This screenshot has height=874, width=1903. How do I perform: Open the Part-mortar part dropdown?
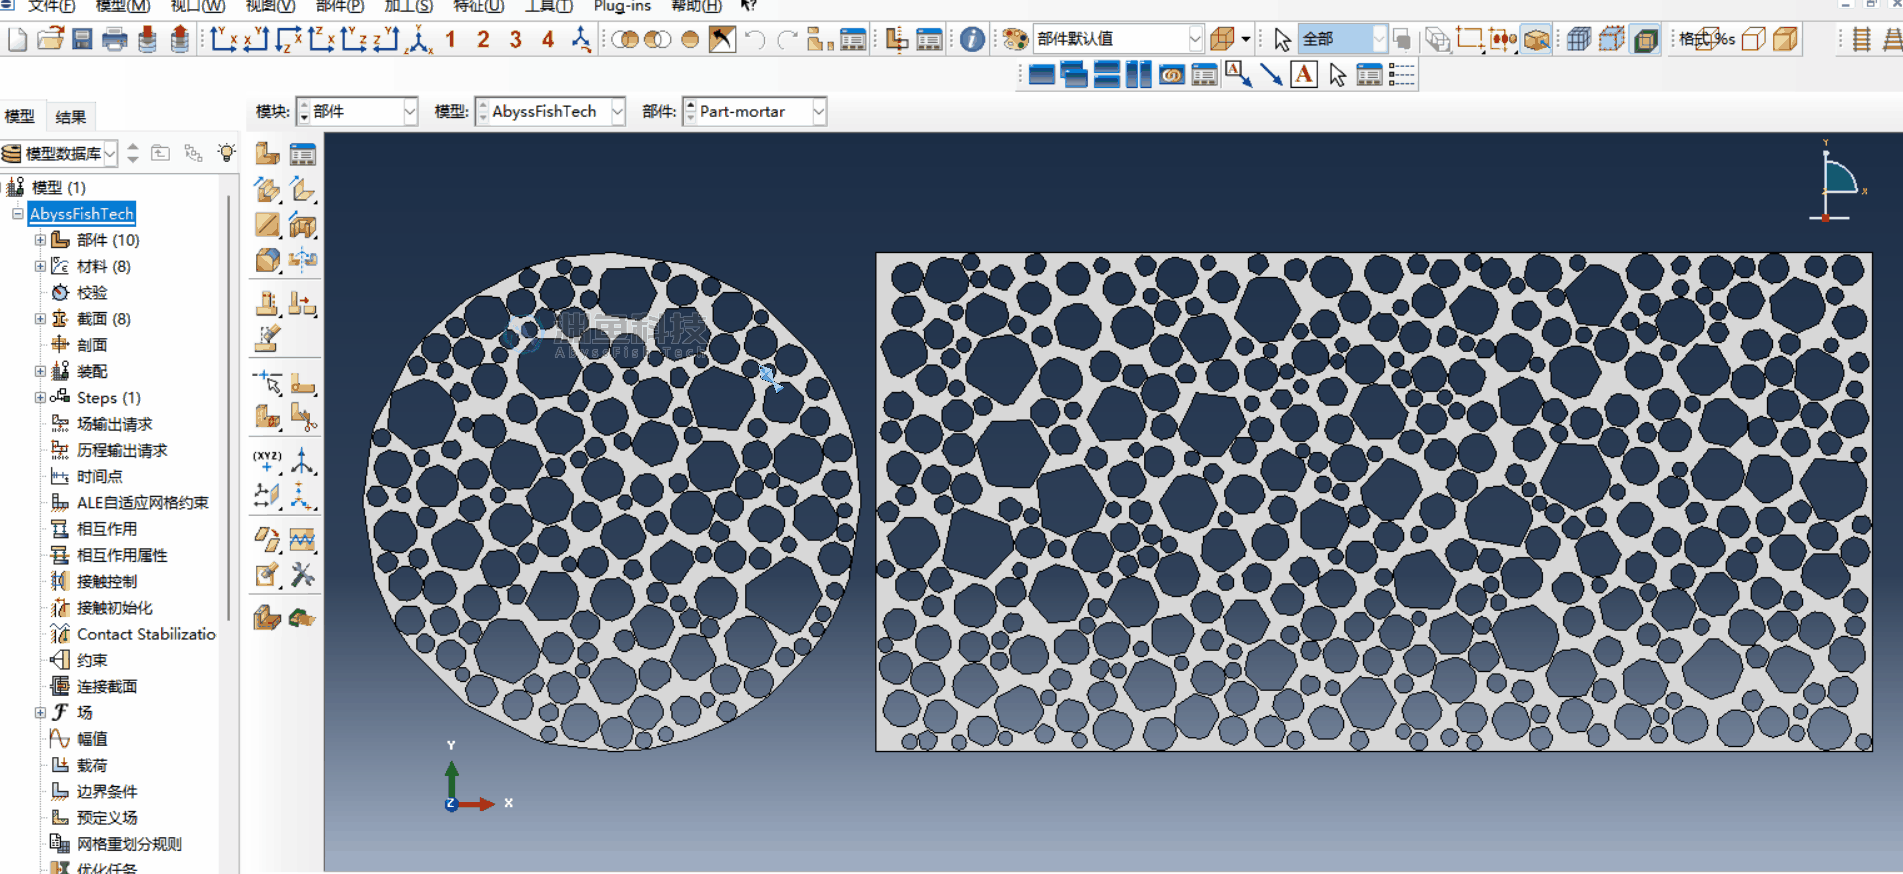click(x=755, y=112)
